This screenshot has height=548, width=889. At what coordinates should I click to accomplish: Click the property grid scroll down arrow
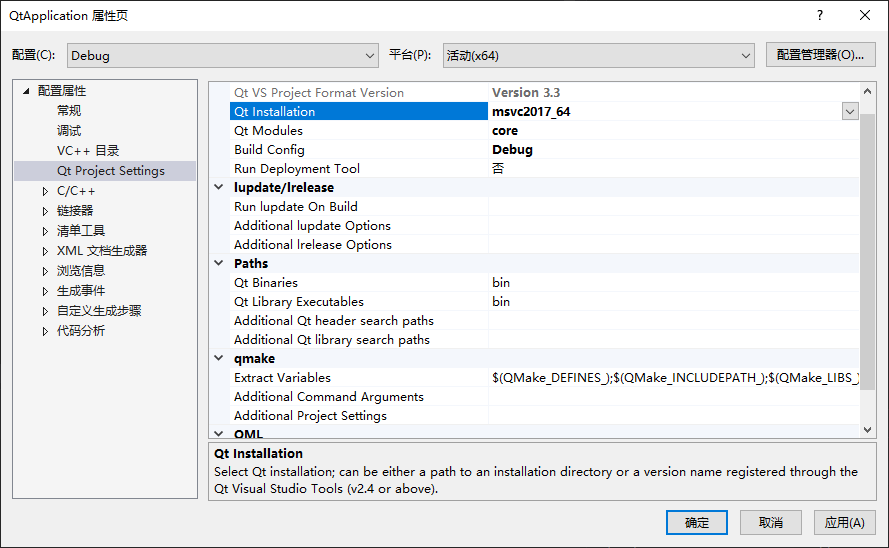coord(867,429)
